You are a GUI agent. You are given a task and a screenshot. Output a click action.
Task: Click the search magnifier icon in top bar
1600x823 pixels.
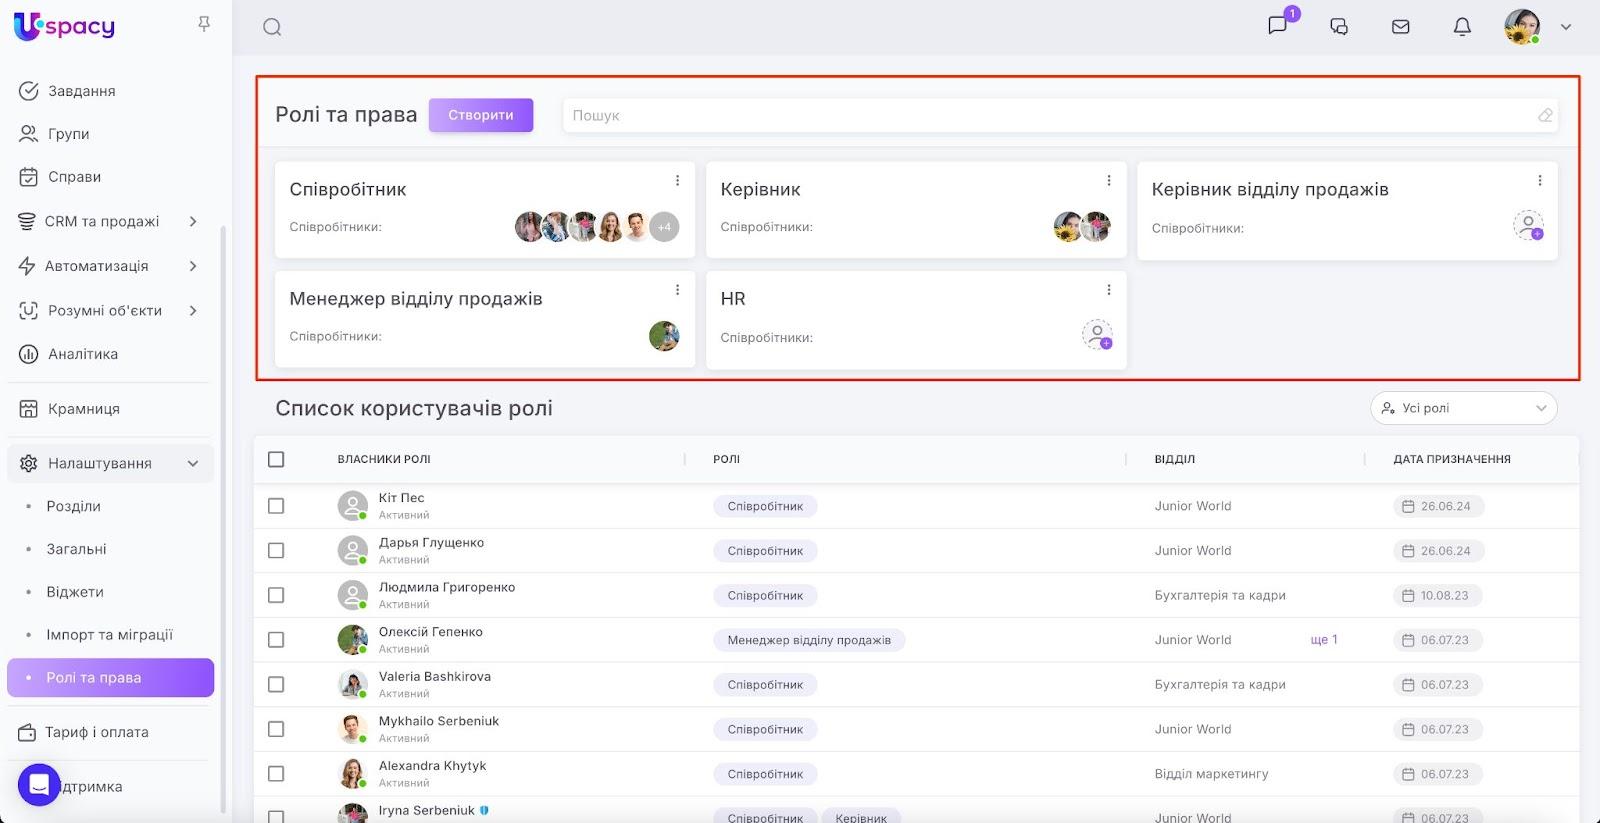point(272,27)
